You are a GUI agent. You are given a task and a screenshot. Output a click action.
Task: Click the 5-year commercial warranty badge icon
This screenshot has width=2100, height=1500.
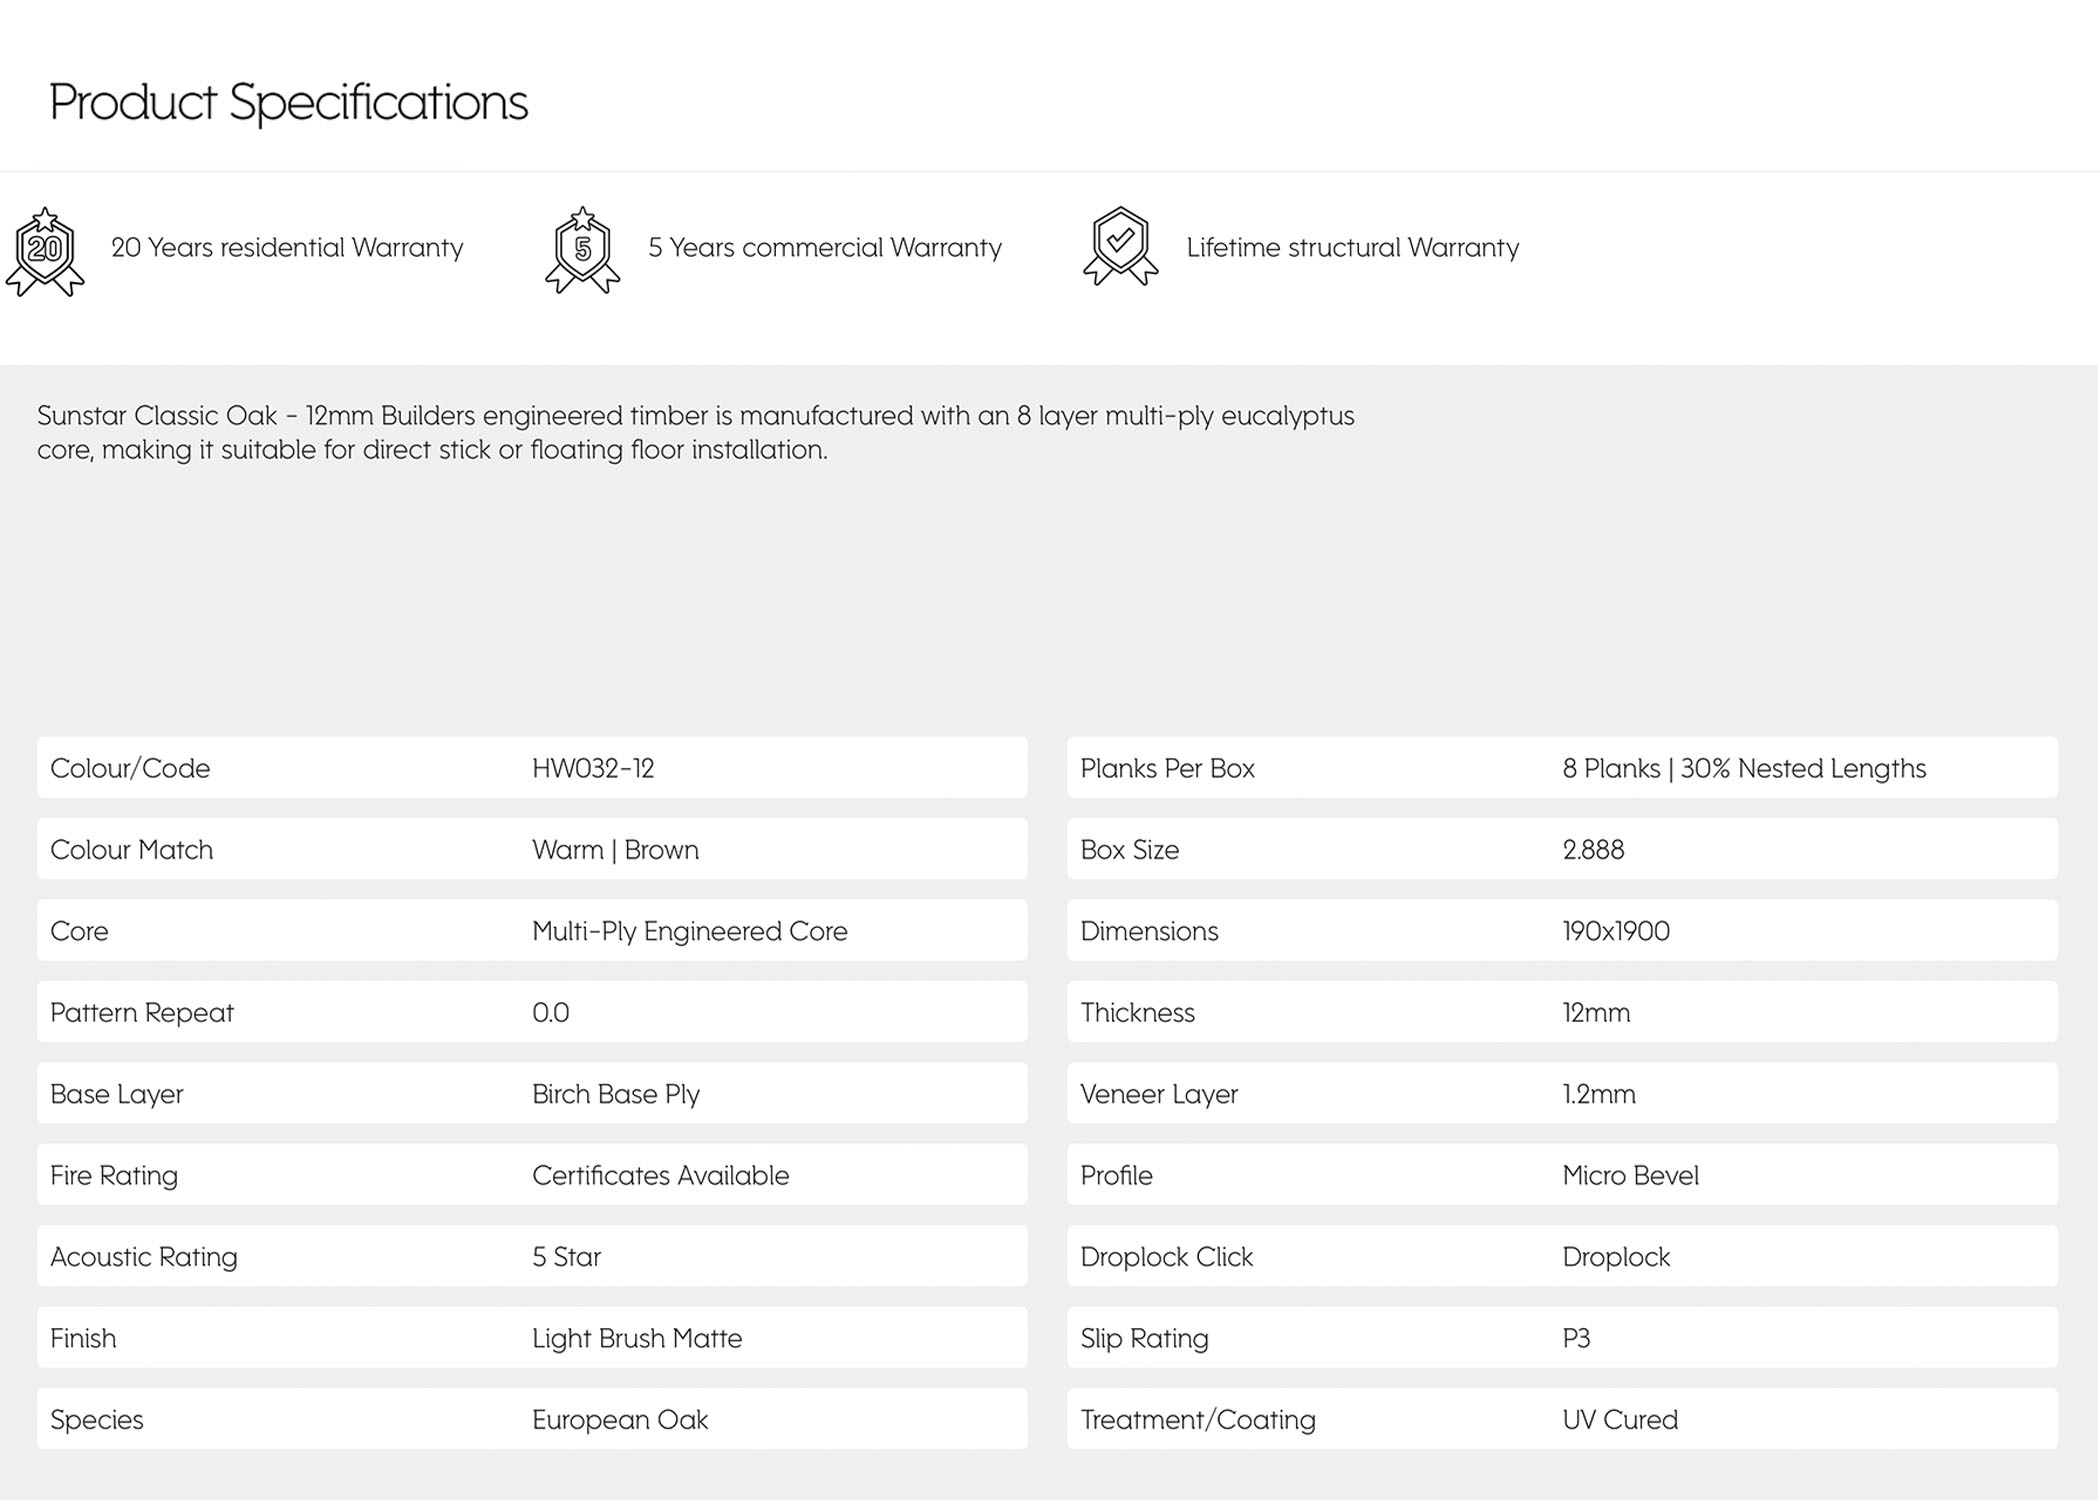(x=583, y=250)
